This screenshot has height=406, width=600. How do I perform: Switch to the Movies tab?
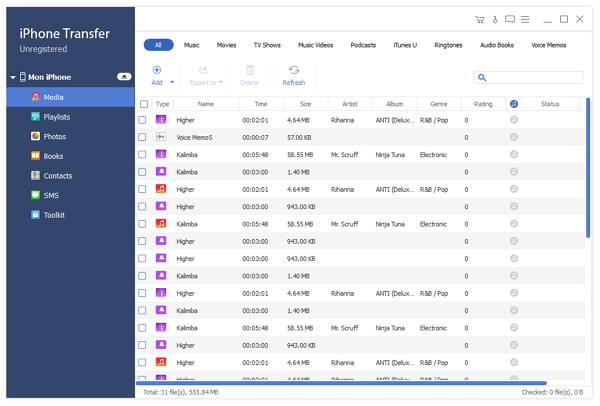pyautogui.click(x=227, y=45)
